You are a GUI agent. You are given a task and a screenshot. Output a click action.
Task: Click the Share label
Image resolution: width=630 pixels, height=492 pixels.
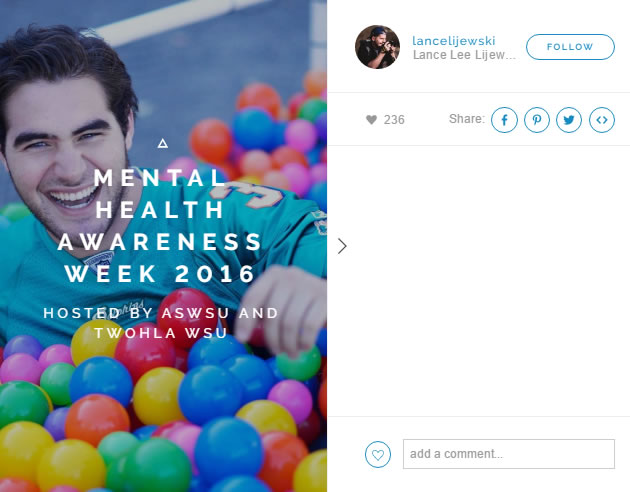(x=467, y=119)
